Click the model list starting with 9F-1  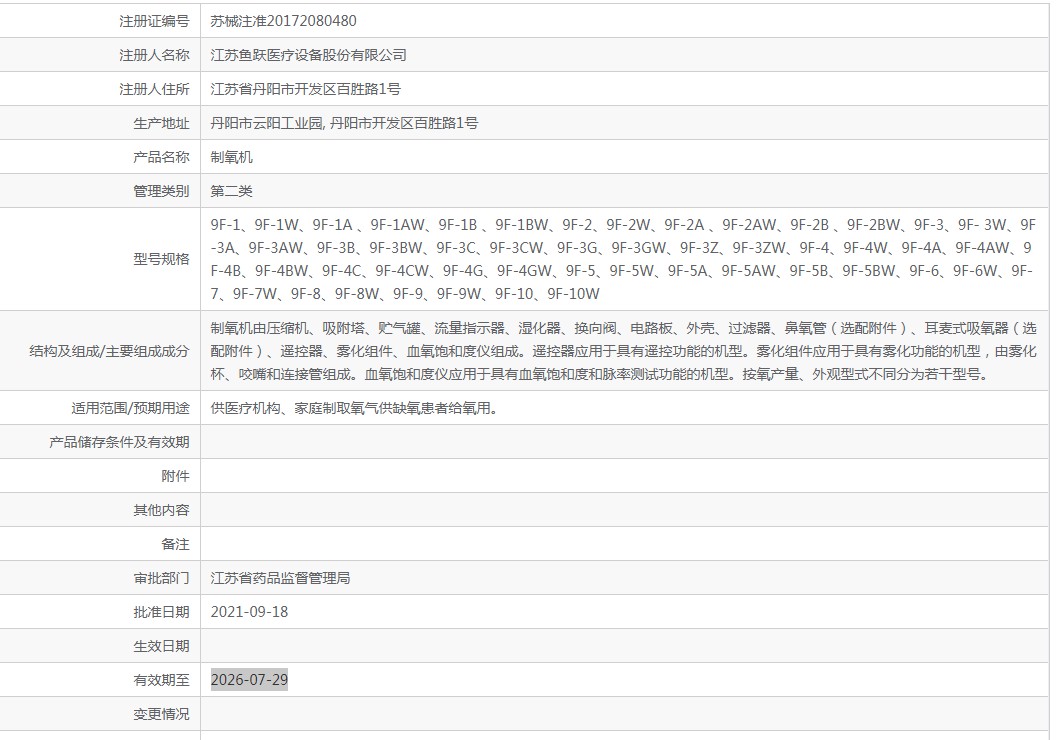pos(623,259)
